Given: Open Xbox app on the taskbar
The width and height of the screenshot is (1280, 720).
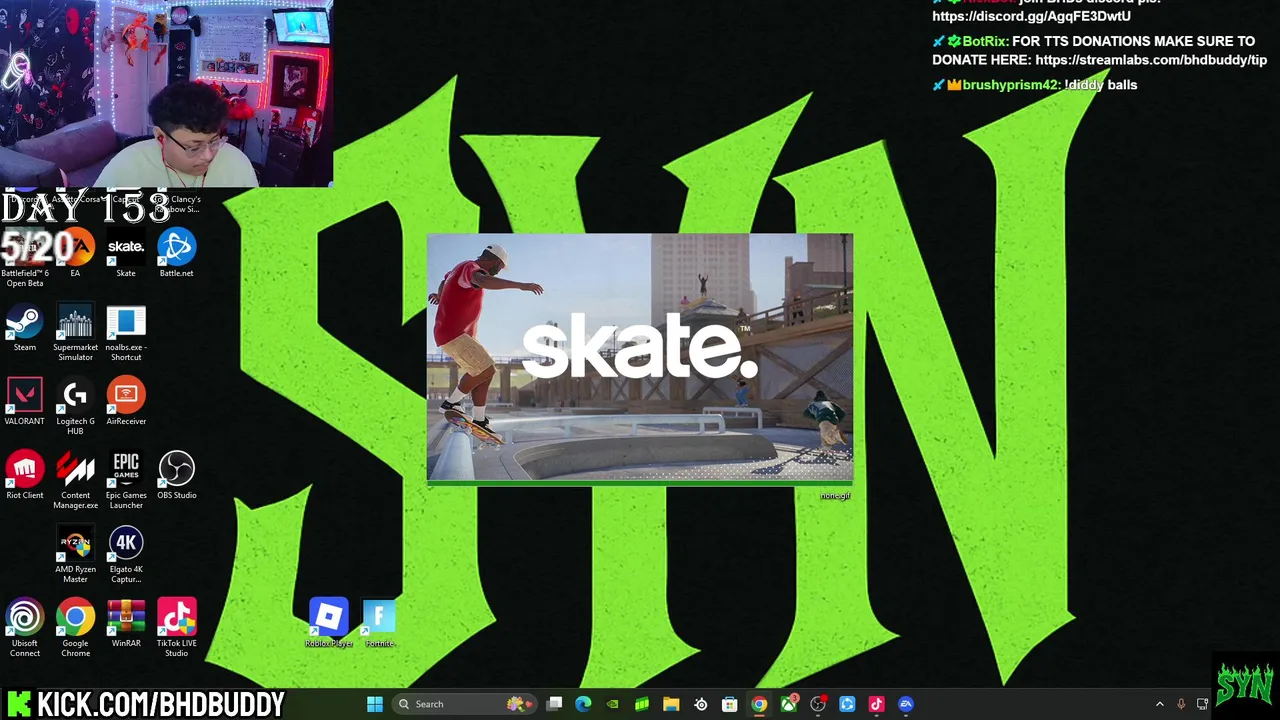Looking at the screenshot, I should pos(789,704).
